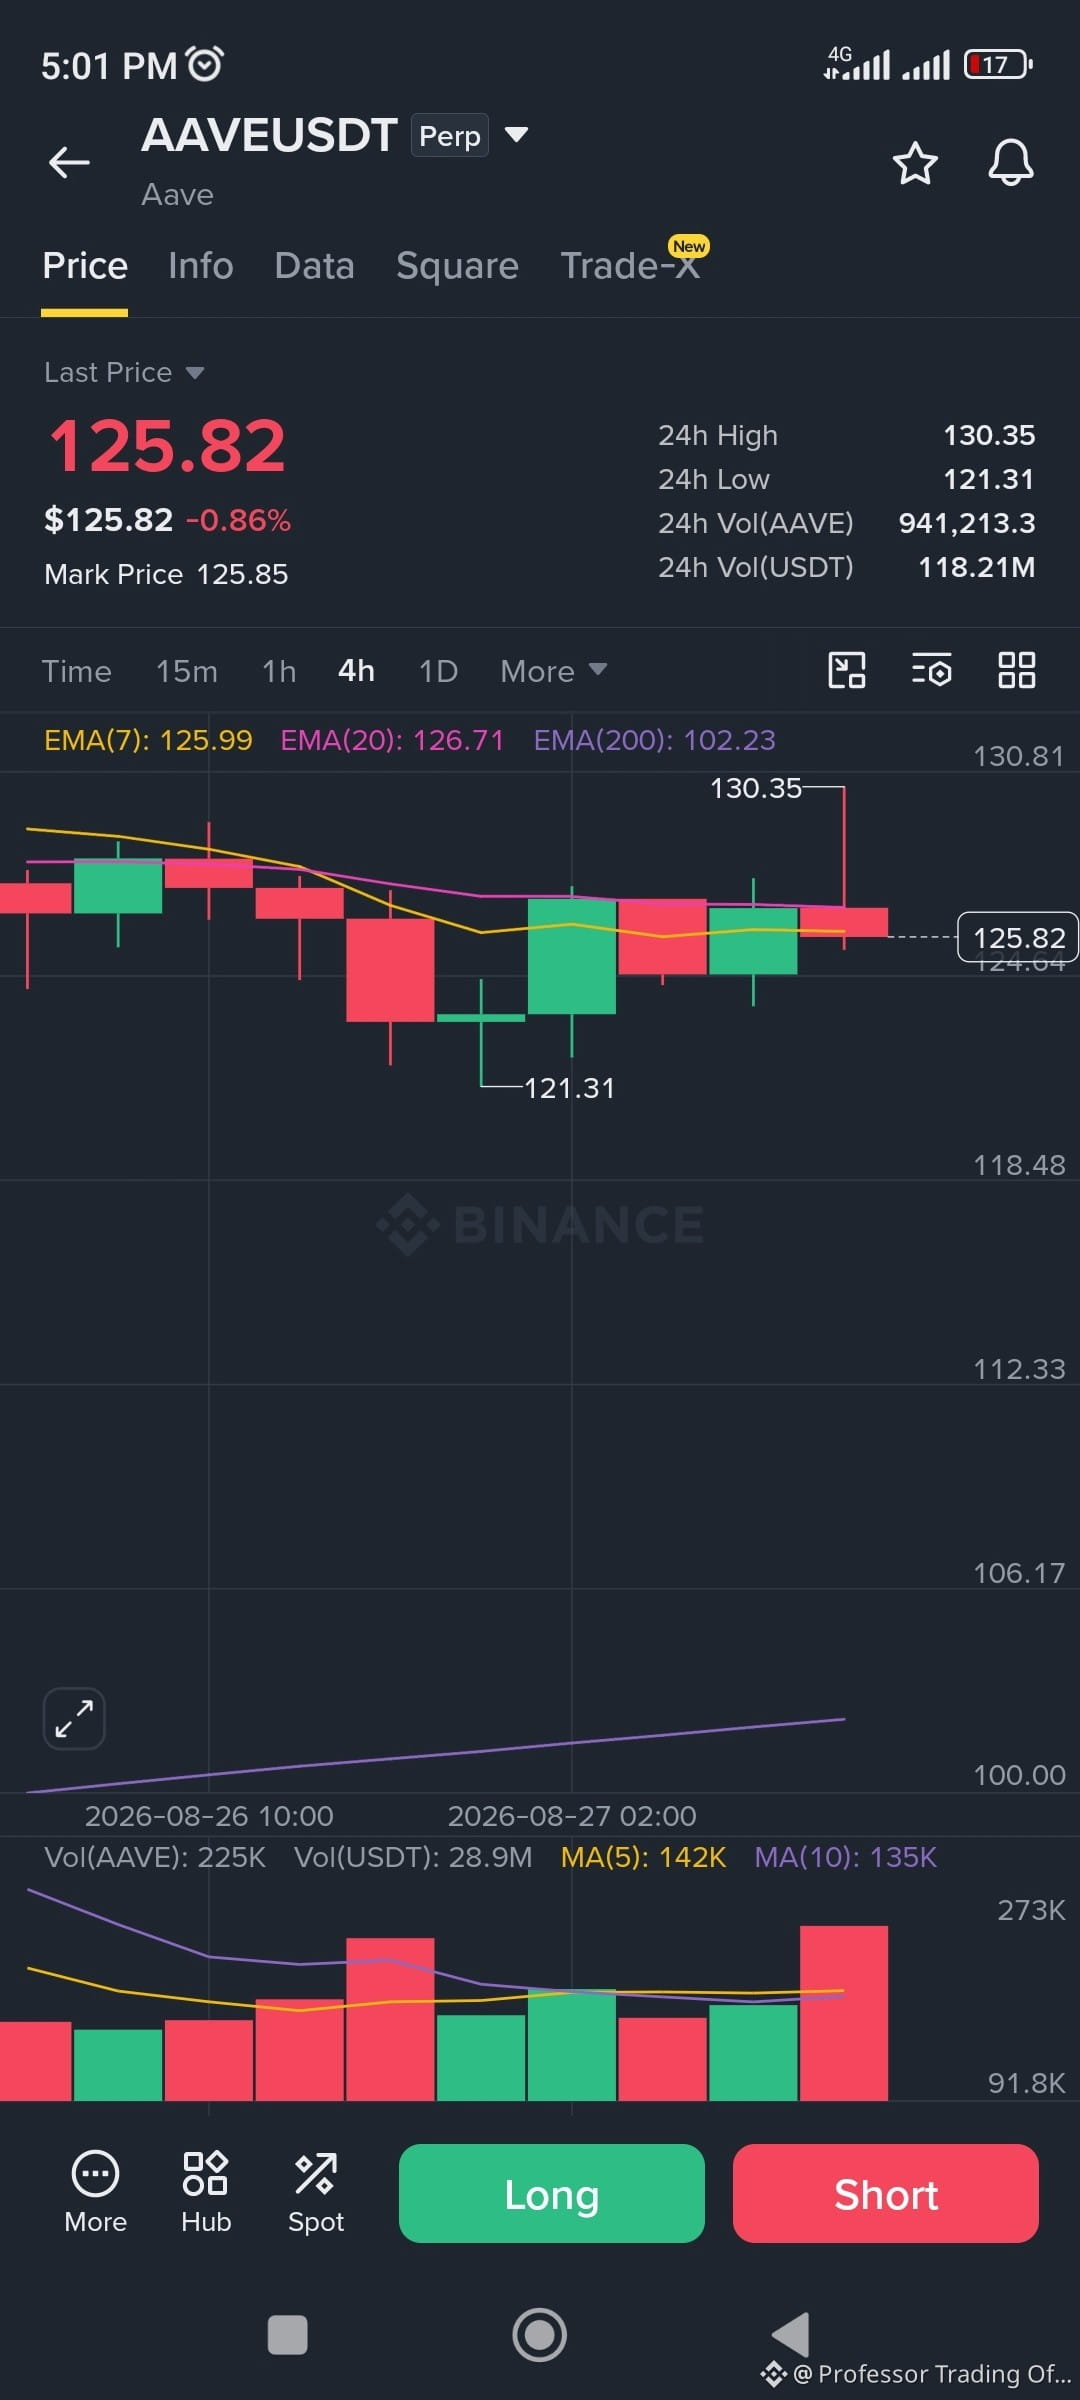The height and width of the screenshot is (2400, 1080).
Task: Tap the Vol(USDT): 28.9M label
Action: (413, 1858)
